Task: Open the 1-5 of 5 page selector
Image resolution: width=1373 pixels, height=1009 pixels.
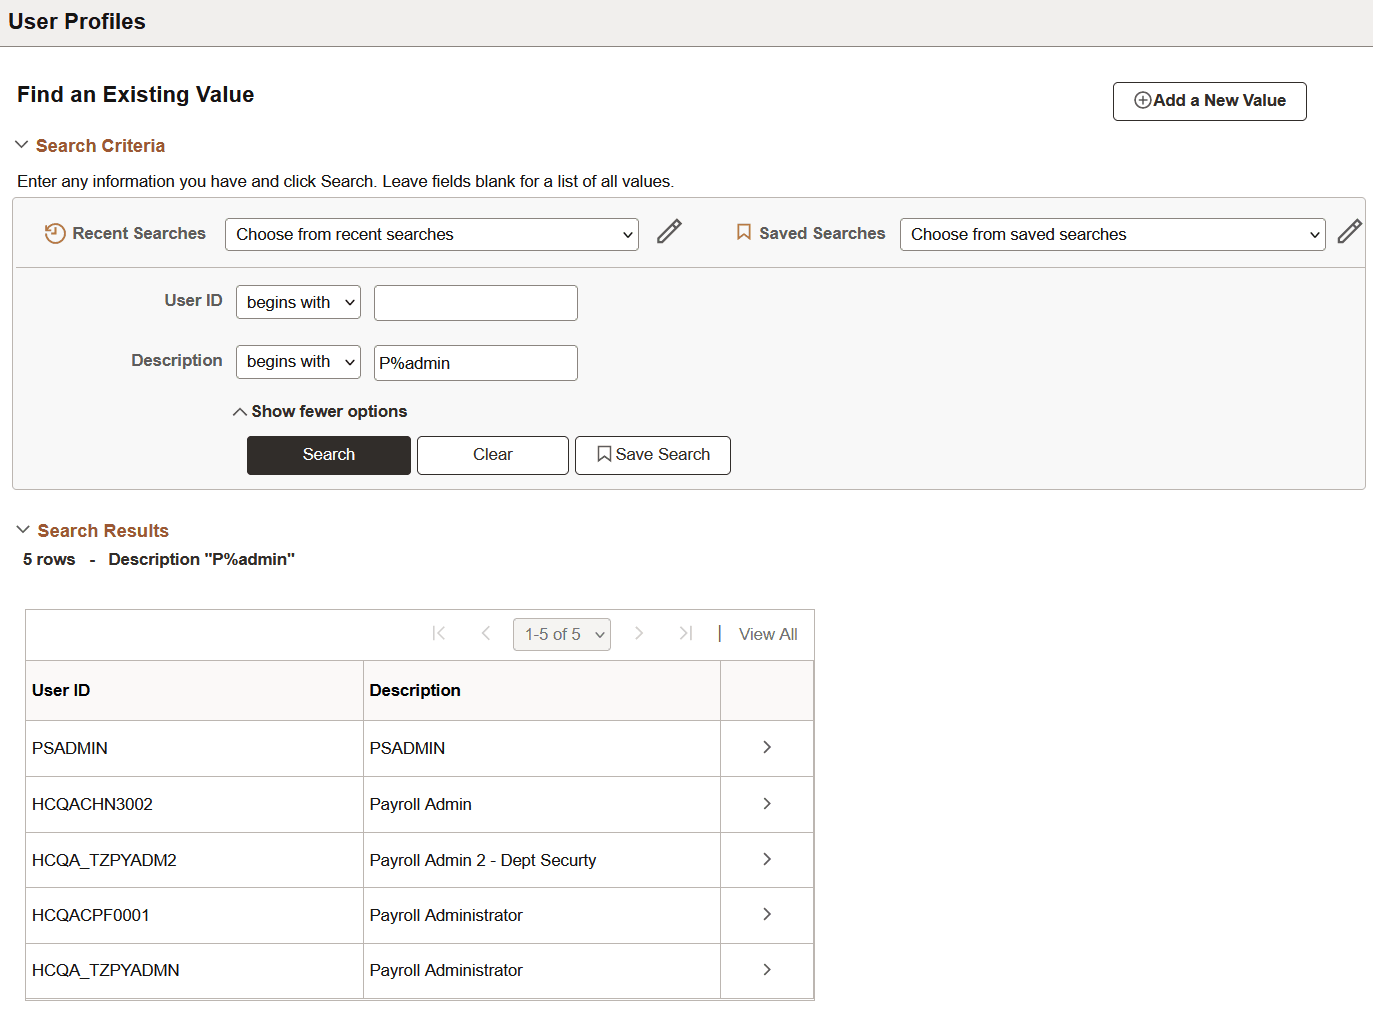Action: pos(561,633)
